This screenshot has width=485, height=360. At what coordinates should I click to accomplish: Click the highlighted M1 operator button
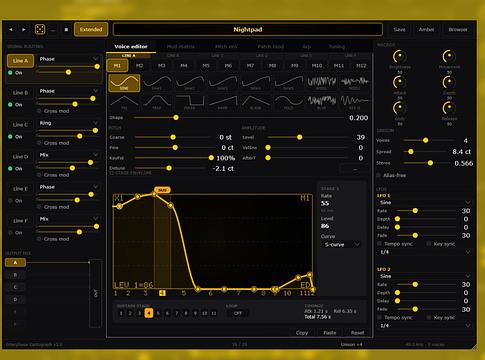click(117, 66)
